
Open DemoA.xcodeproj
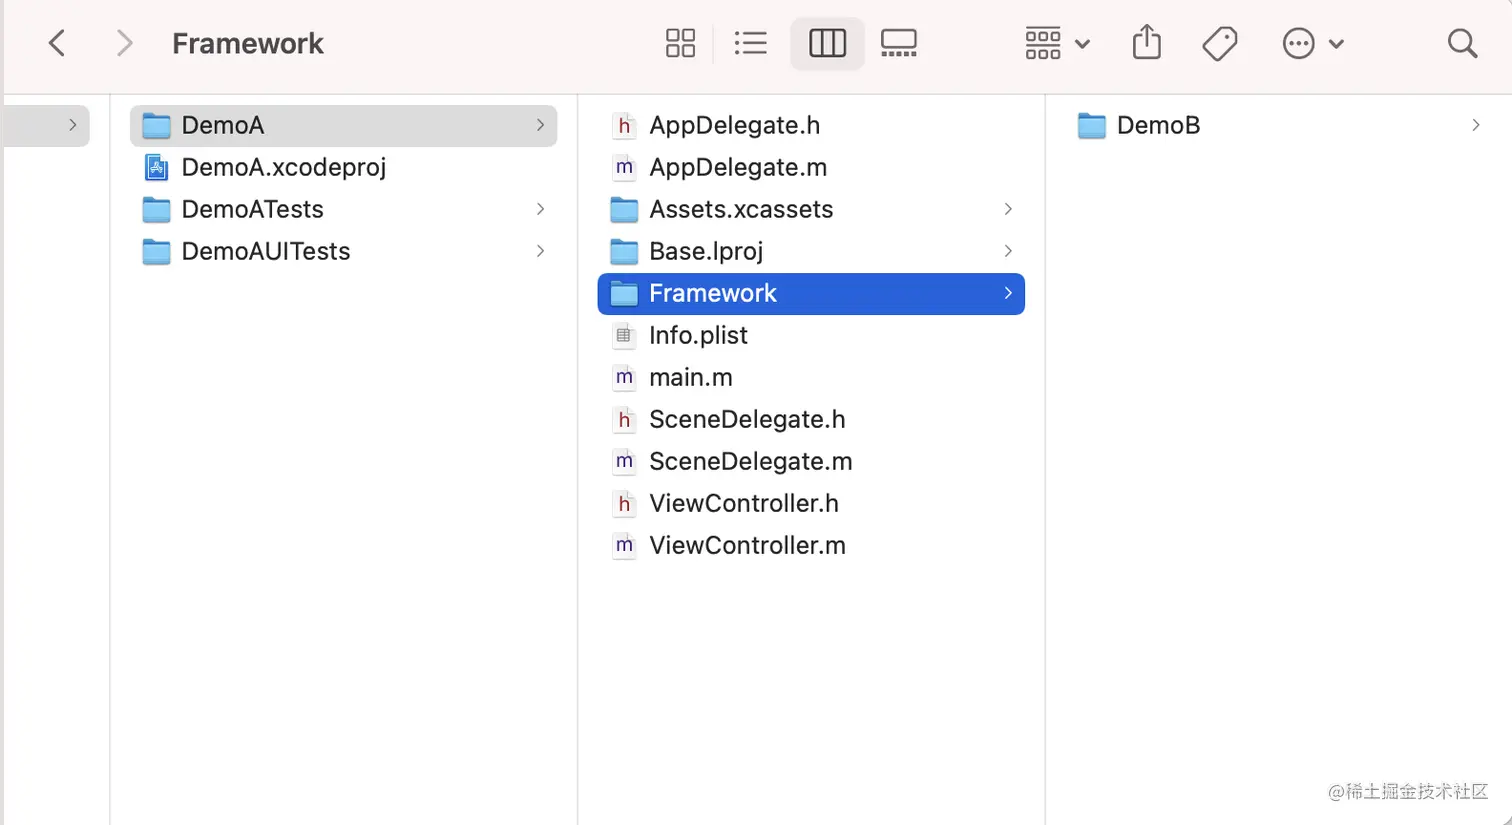tap(283, 167)
